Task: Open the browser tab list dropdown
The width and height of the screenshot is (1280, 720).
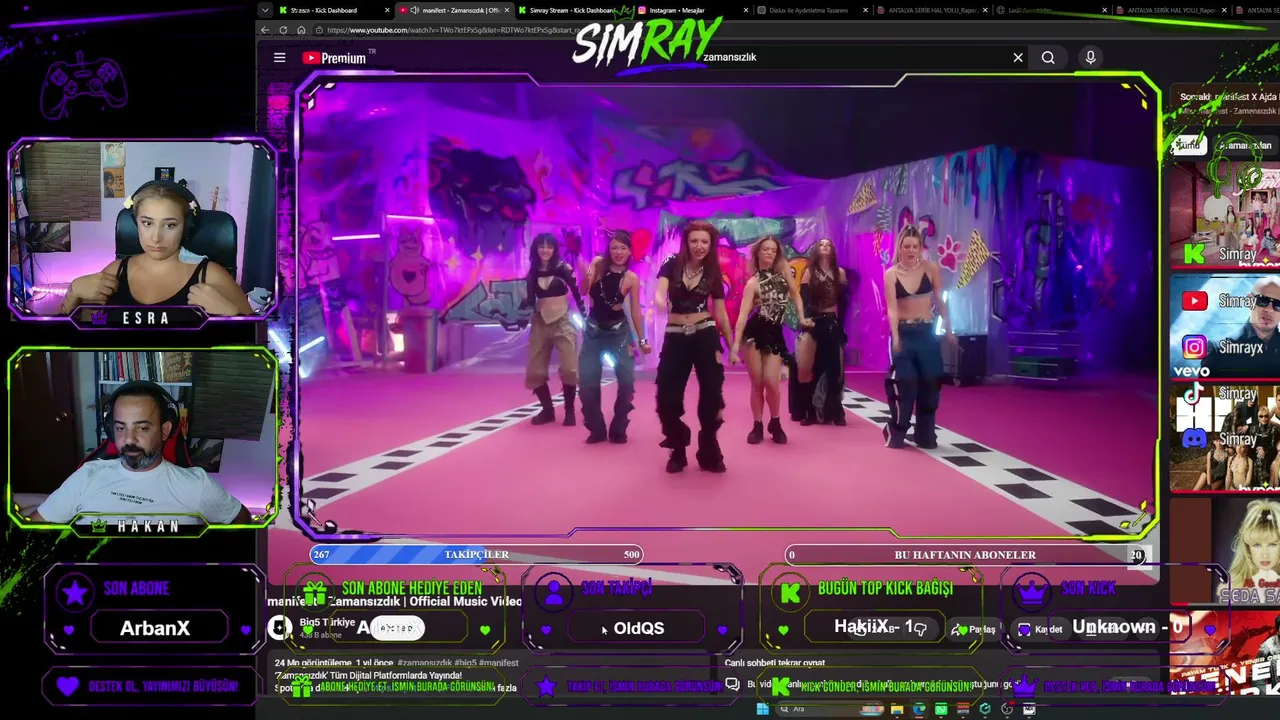Action: click(265, 10)
